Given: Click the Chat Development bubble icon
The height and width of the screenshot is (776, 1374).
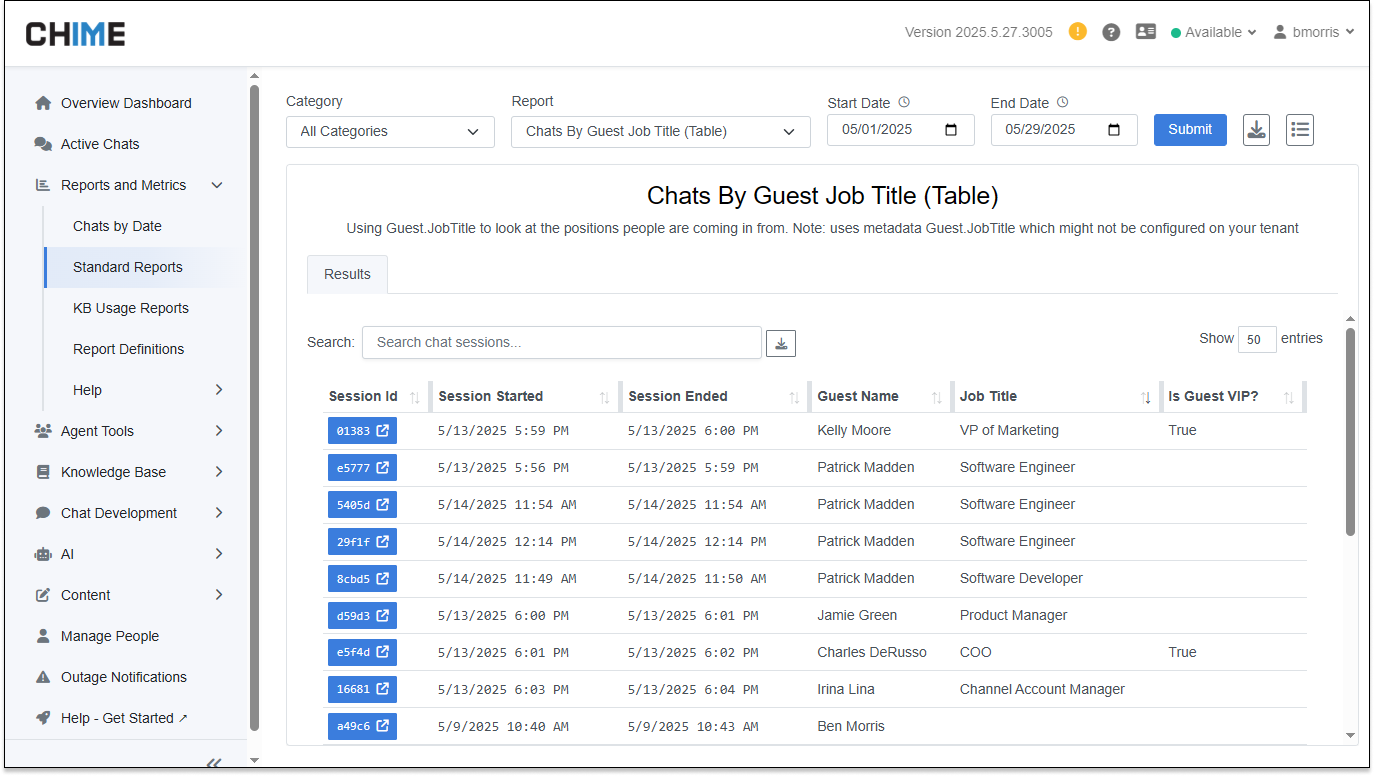Looking at the screenshot, I should (x=43, y=513).
